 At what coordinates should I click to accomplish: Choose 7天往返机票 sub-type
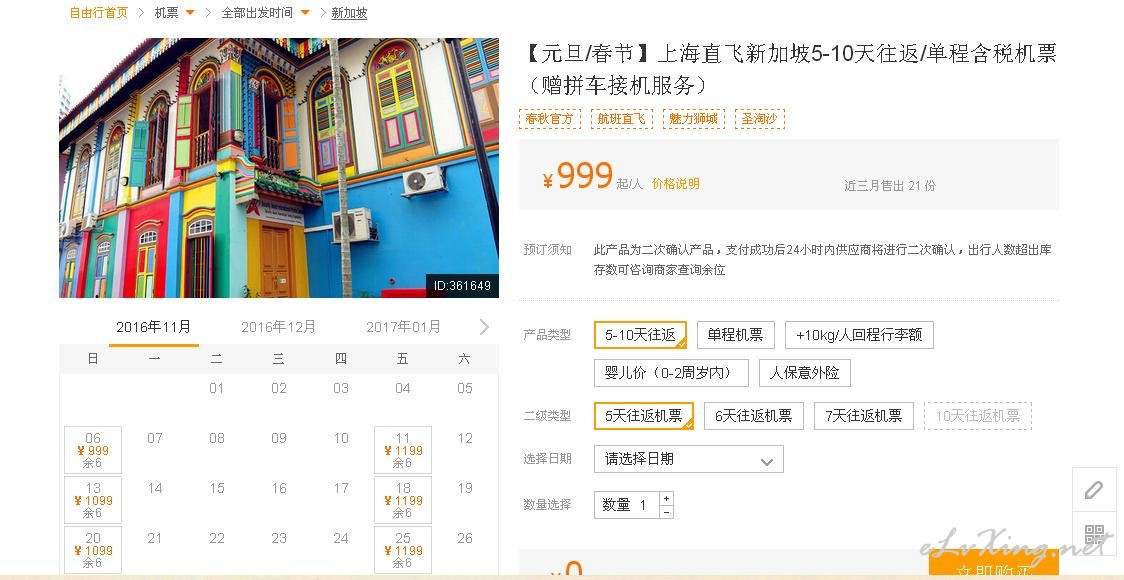(863, 416)
